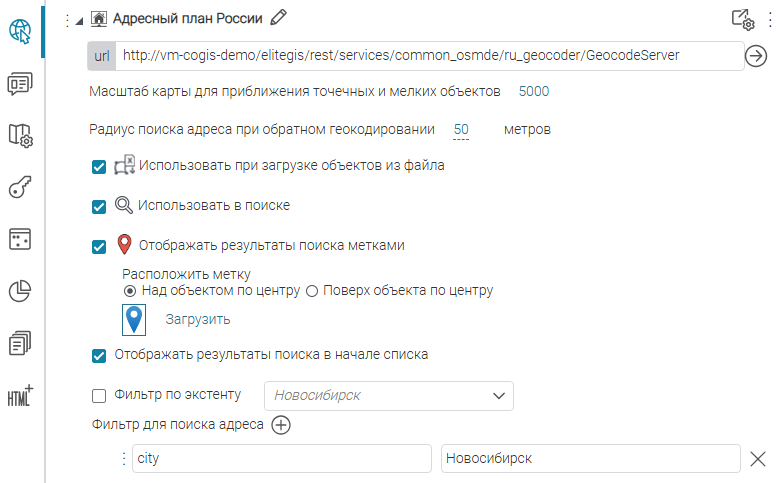Screen dimensions: 782x483
Task: Remove the city filter row with X
Action: pyautogui.click(x=758, y=459)
